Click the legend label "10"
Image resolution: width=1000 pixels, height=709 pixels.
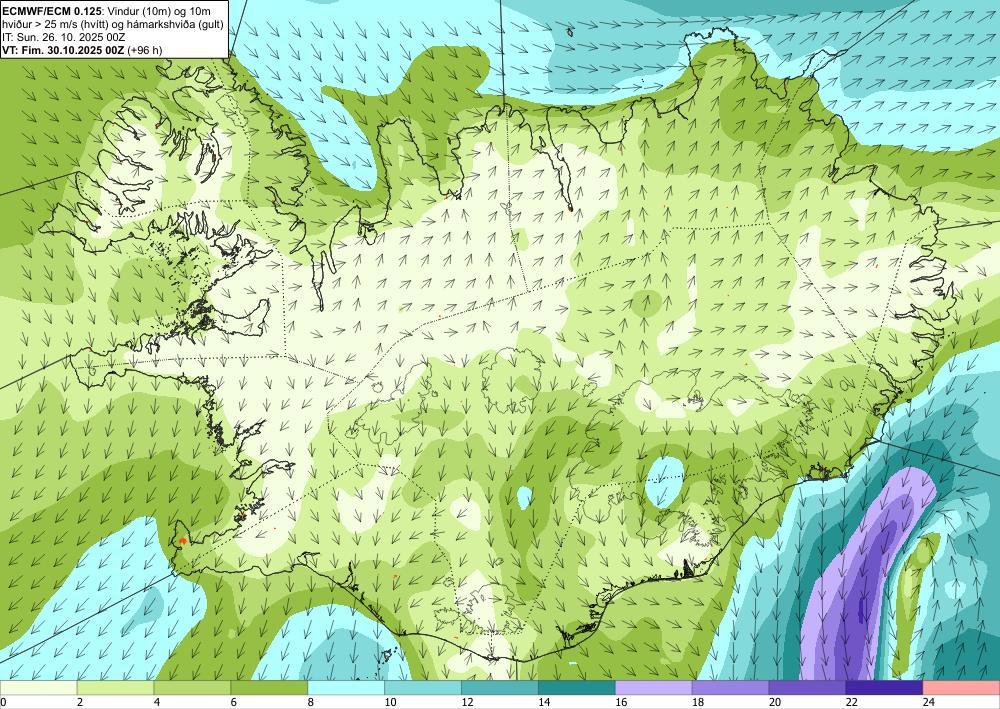[x=390, y=703]
